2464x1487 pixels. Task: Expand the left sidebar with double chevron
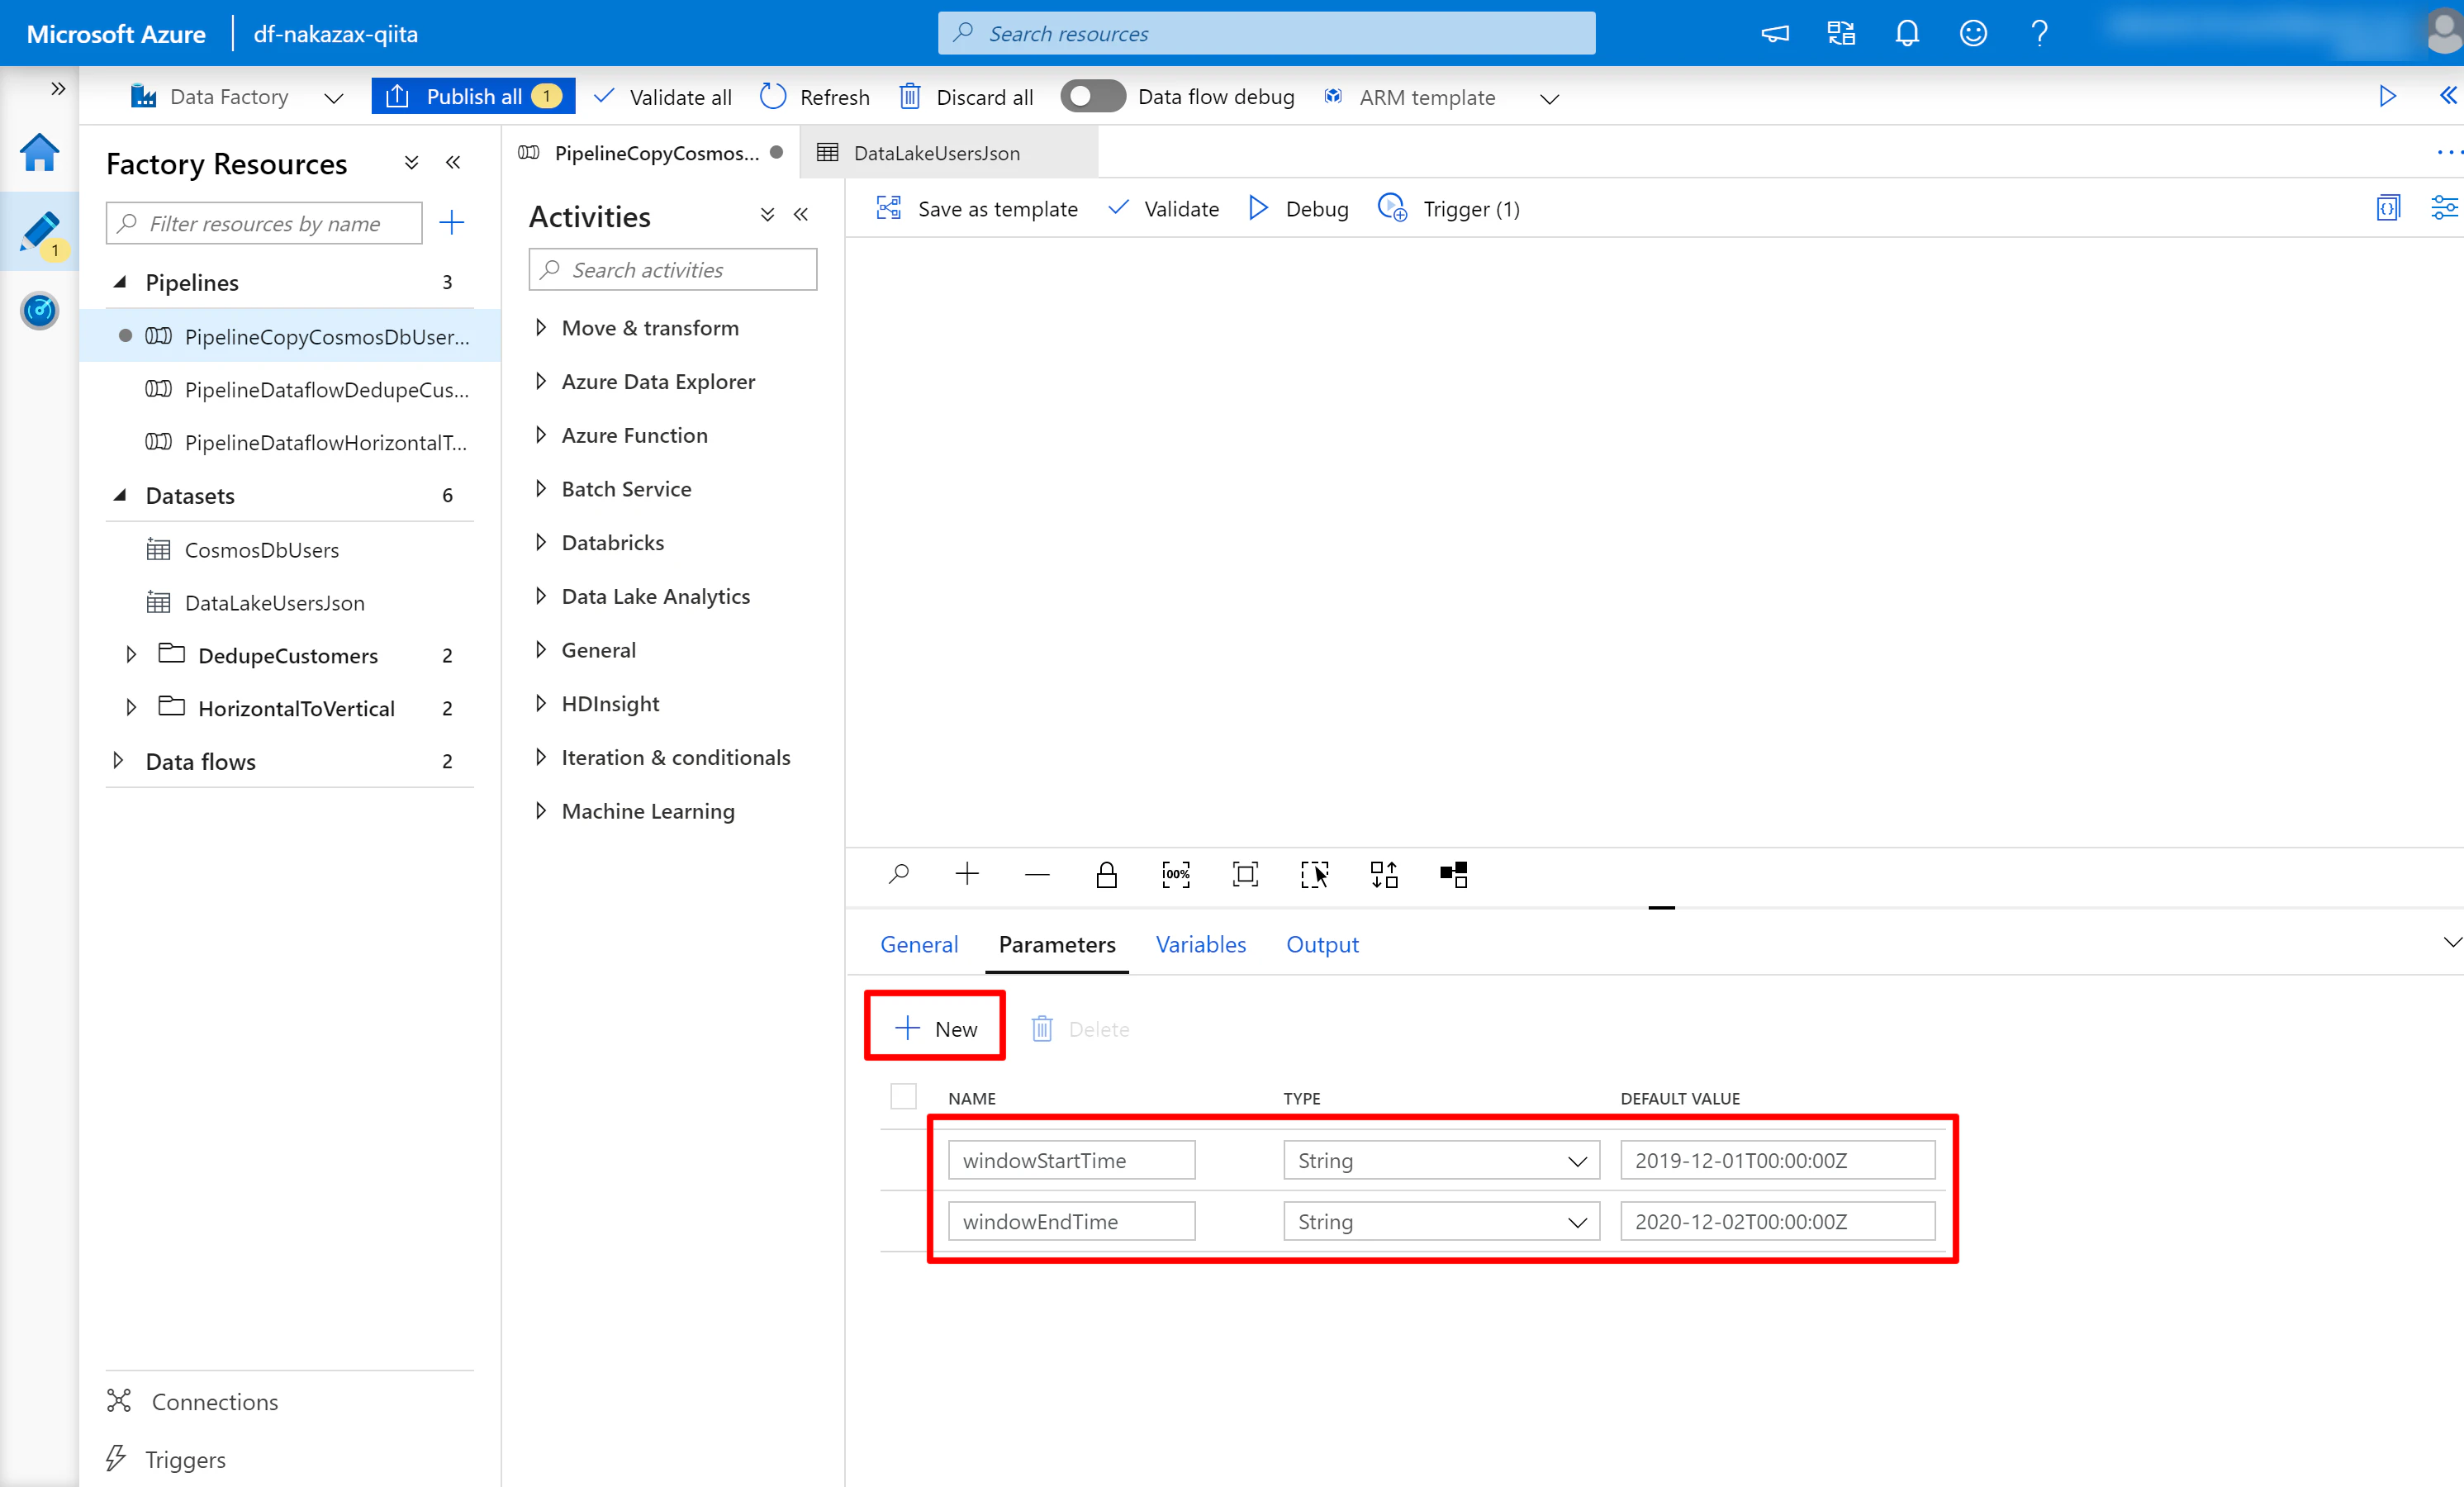click(58, 89)
